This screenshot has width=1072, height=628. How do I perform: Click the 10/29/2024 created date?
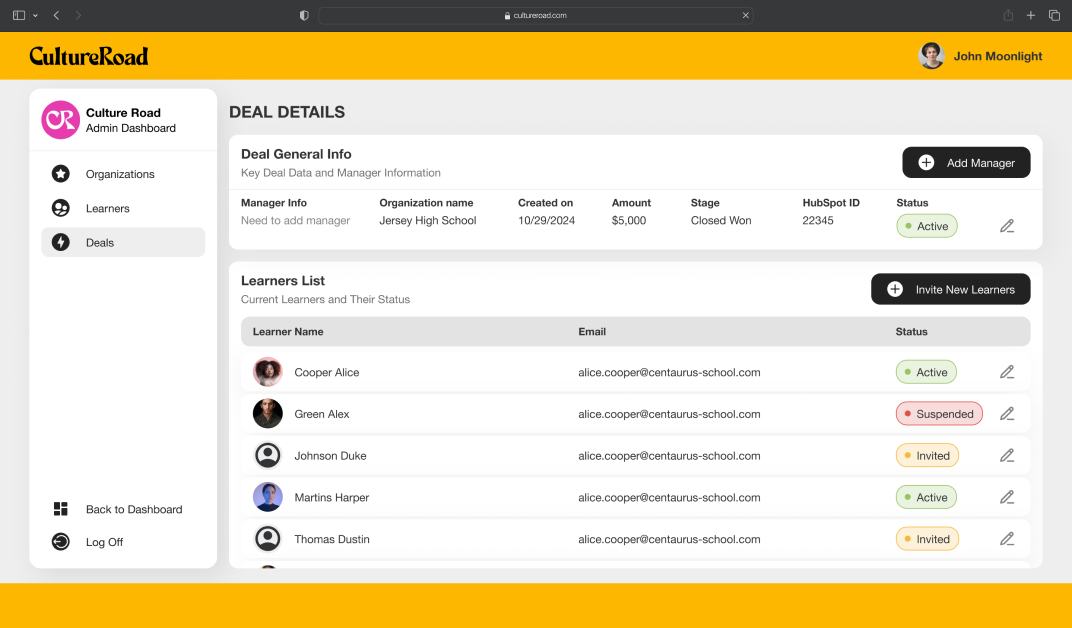(x=546, y=220)
